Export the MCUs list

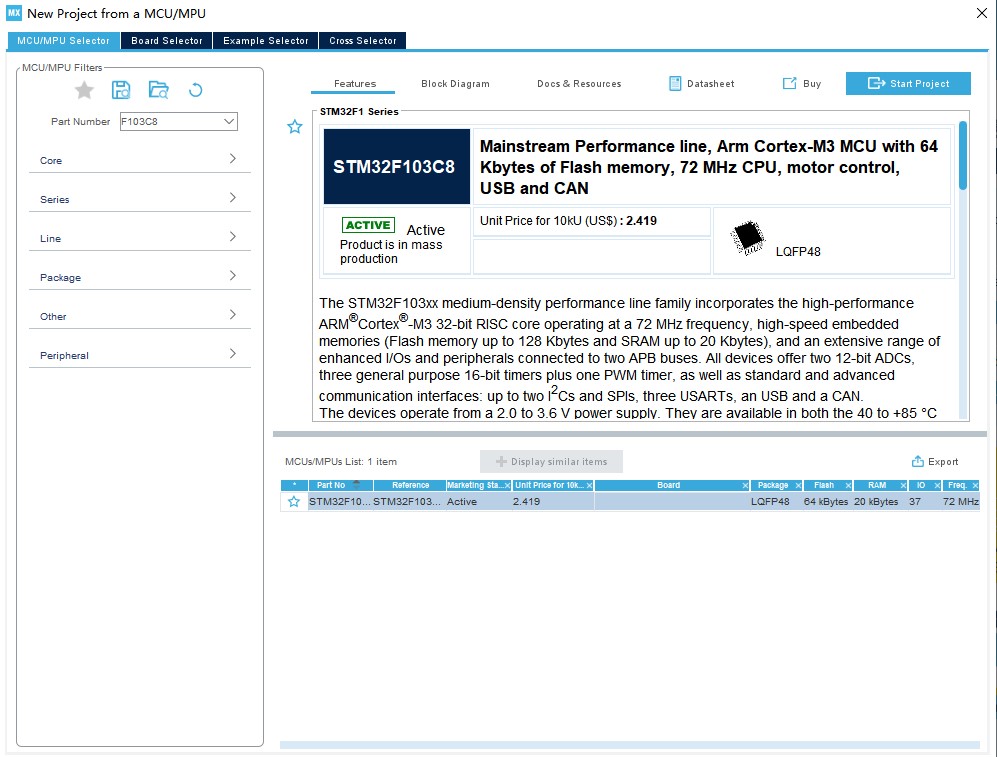tap(935, 461)
